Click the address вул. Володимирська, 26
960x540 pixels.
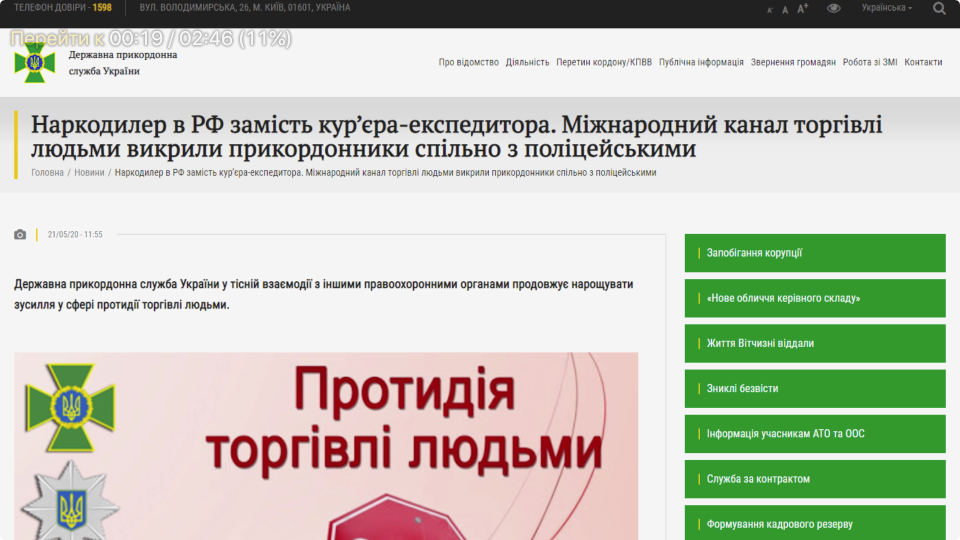pyautogui.click(x=245, y=7)
